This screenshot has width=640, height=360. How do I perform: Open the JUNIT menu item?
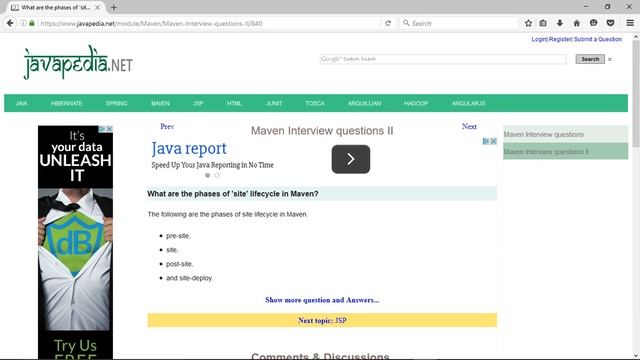tap(274, 103)
